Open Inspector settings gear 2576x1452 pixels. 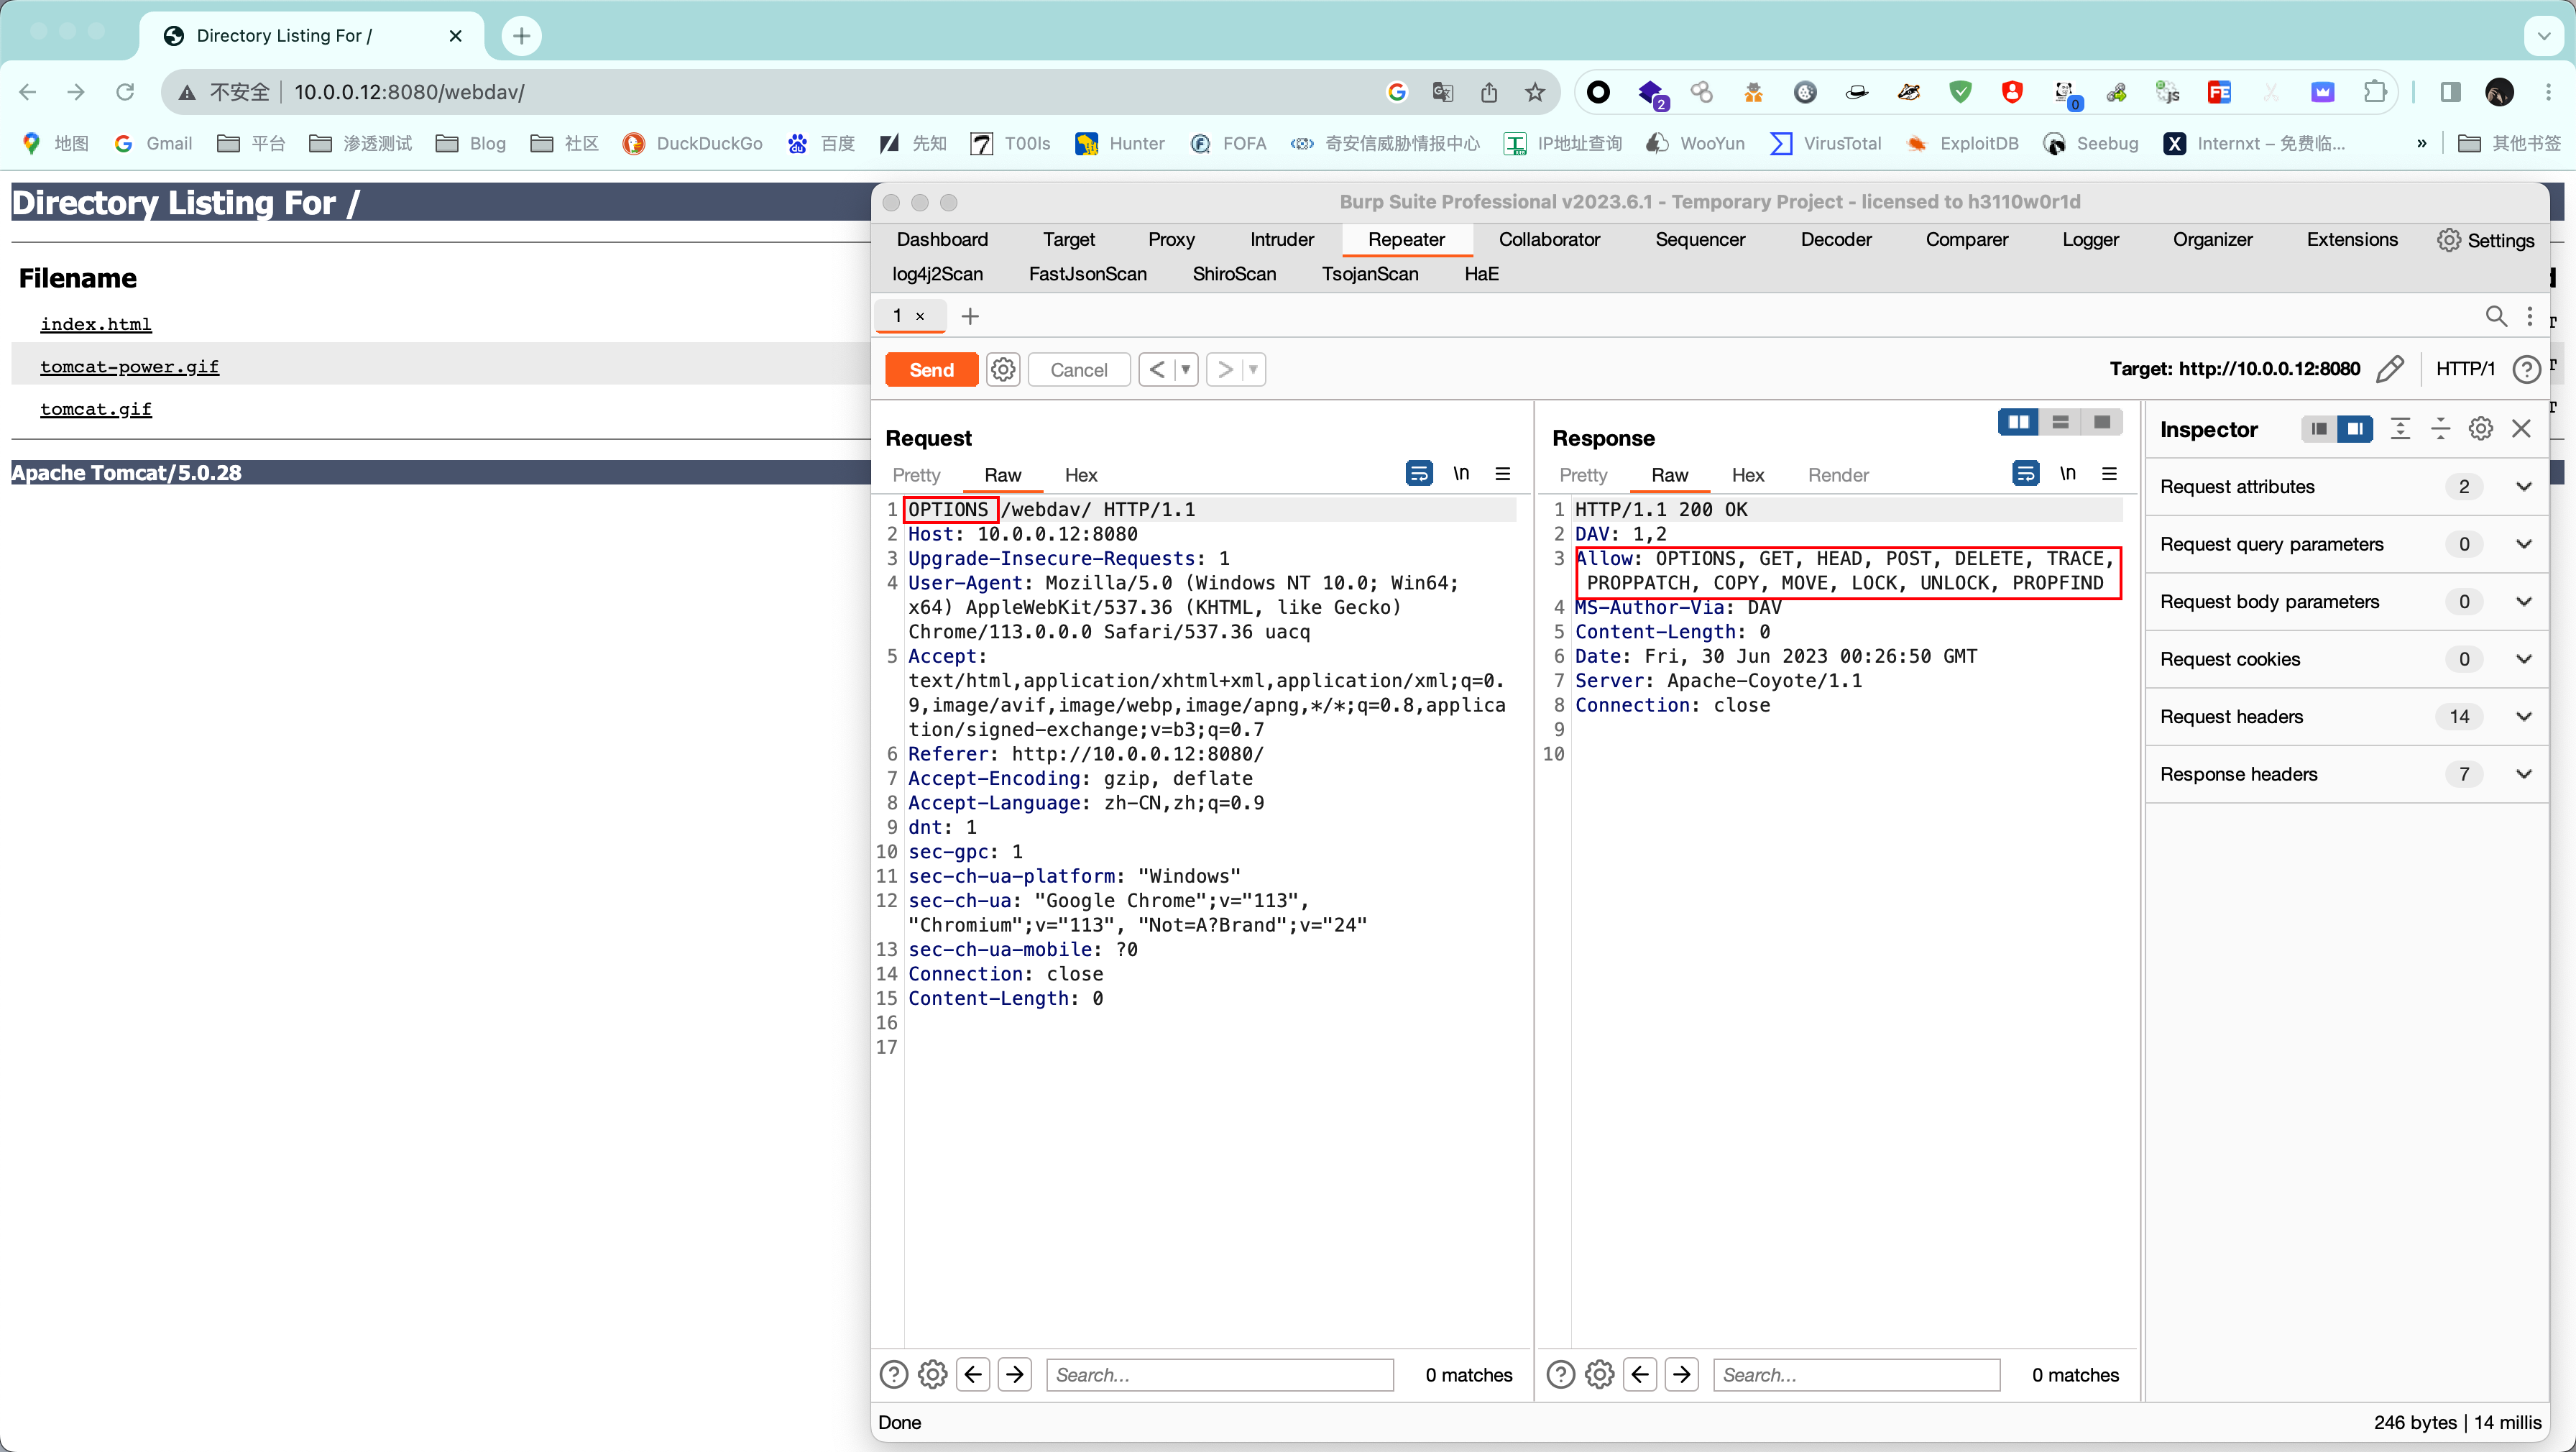[2481, 429]
